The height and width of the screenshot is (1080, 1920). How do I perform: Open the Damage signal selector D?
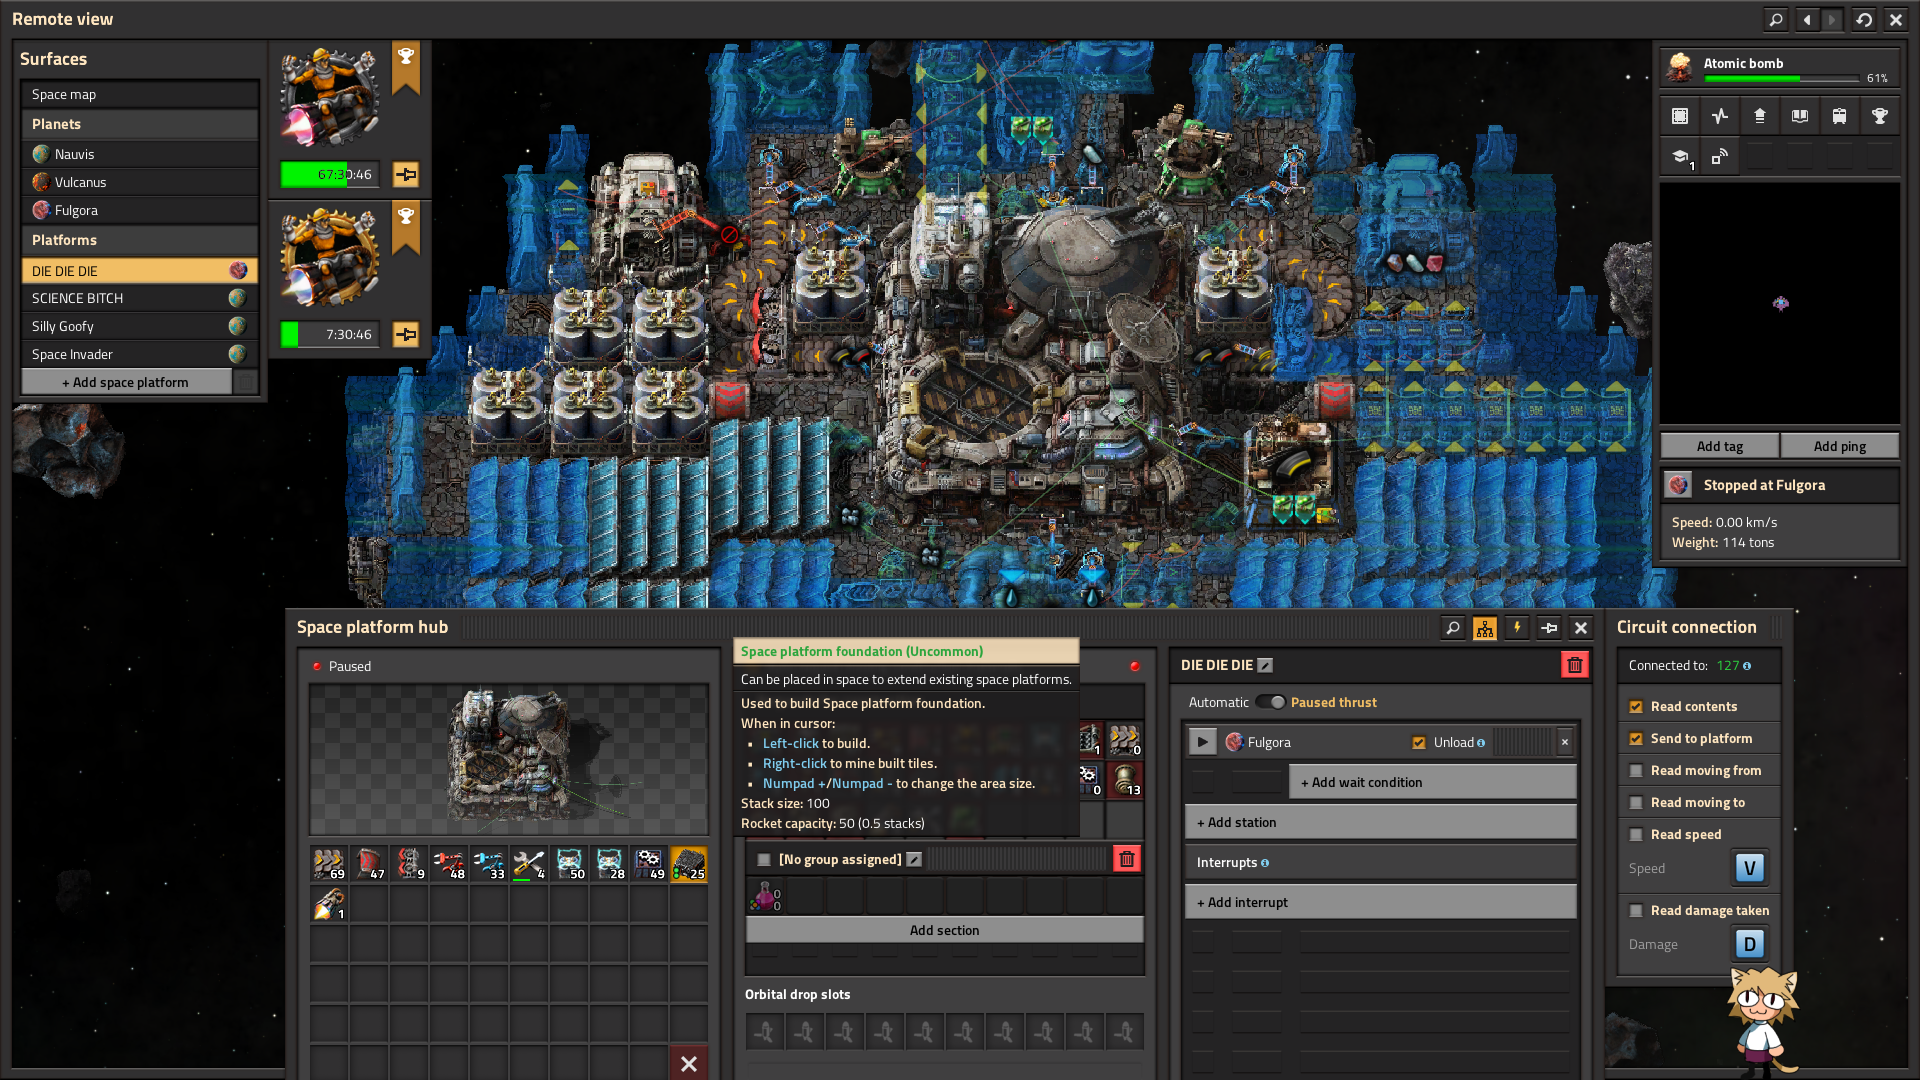(1749, 944)
